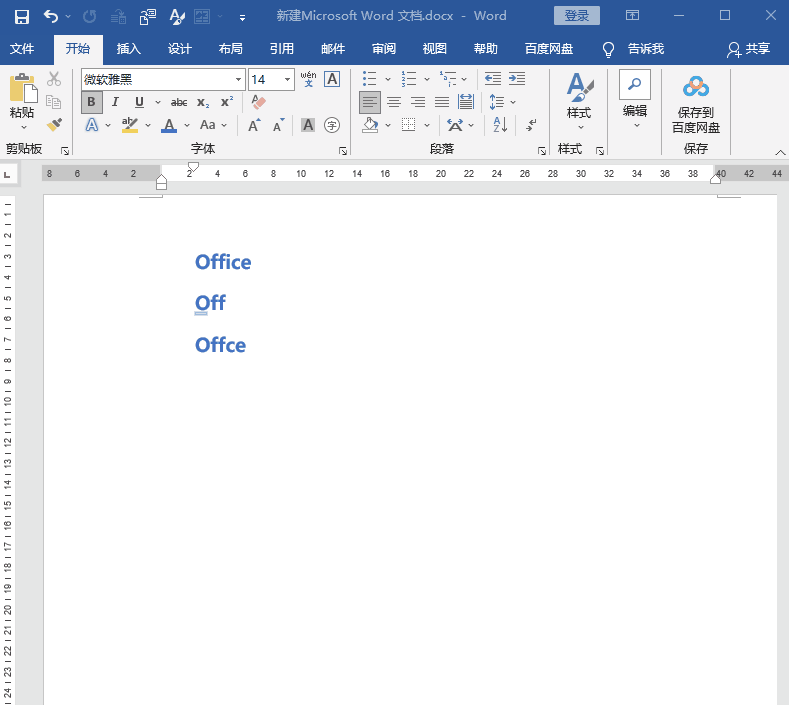The image size is (789, 705).
Task: Decrease paragraph indent
Action: pos(493,79)
